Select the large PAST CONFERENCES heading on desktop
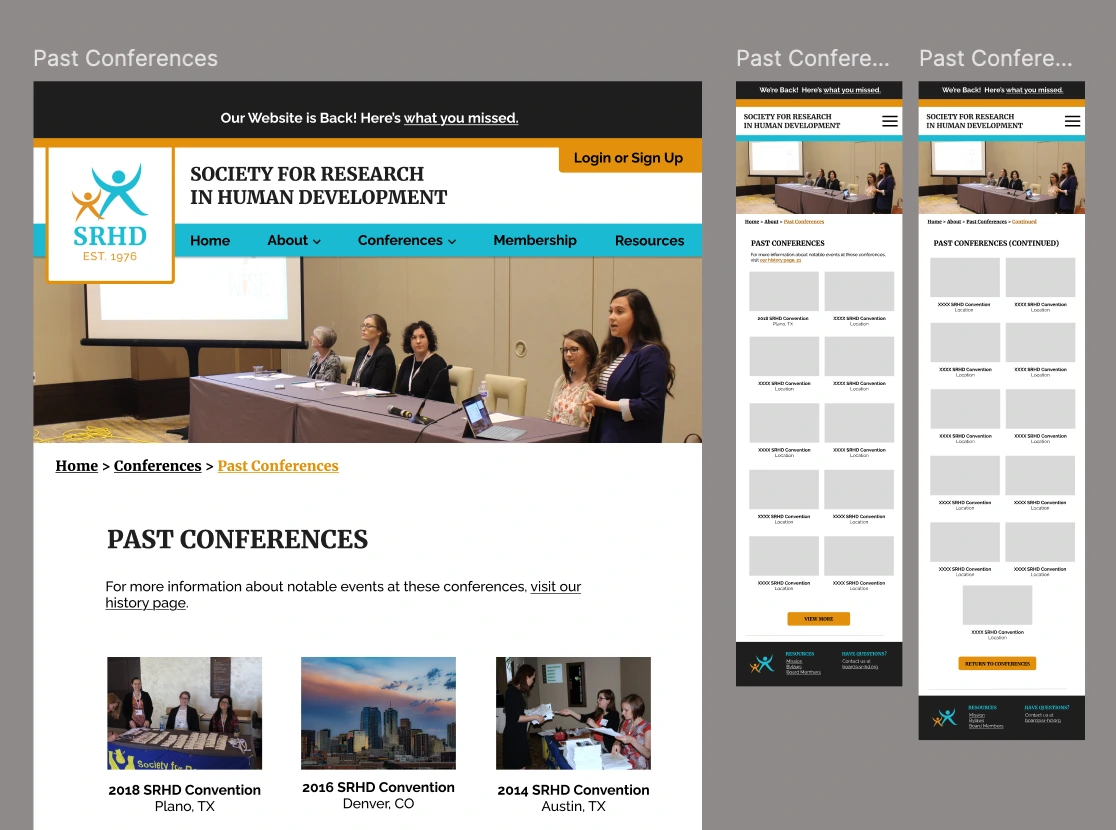Viewport: 1116px width, 830px height. (x=238, y=540)
